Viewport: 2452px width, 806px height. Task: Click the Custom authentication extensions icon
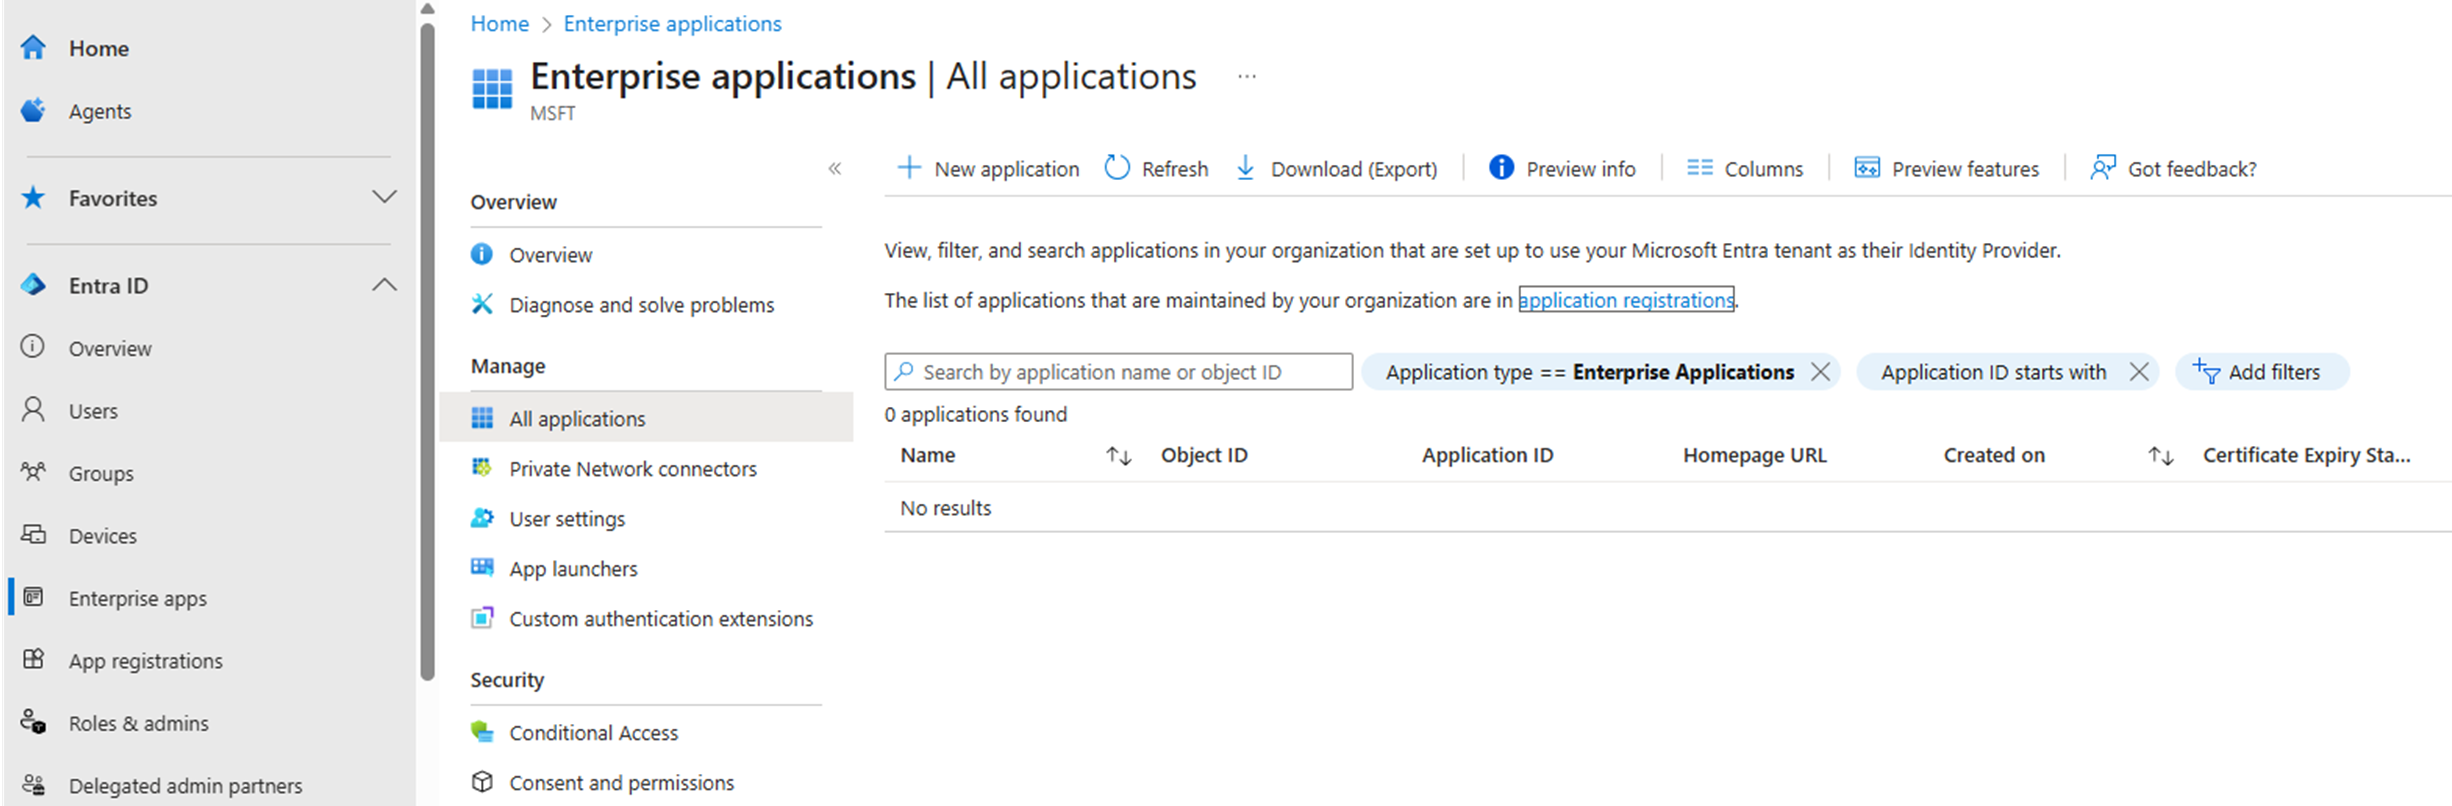482,618
